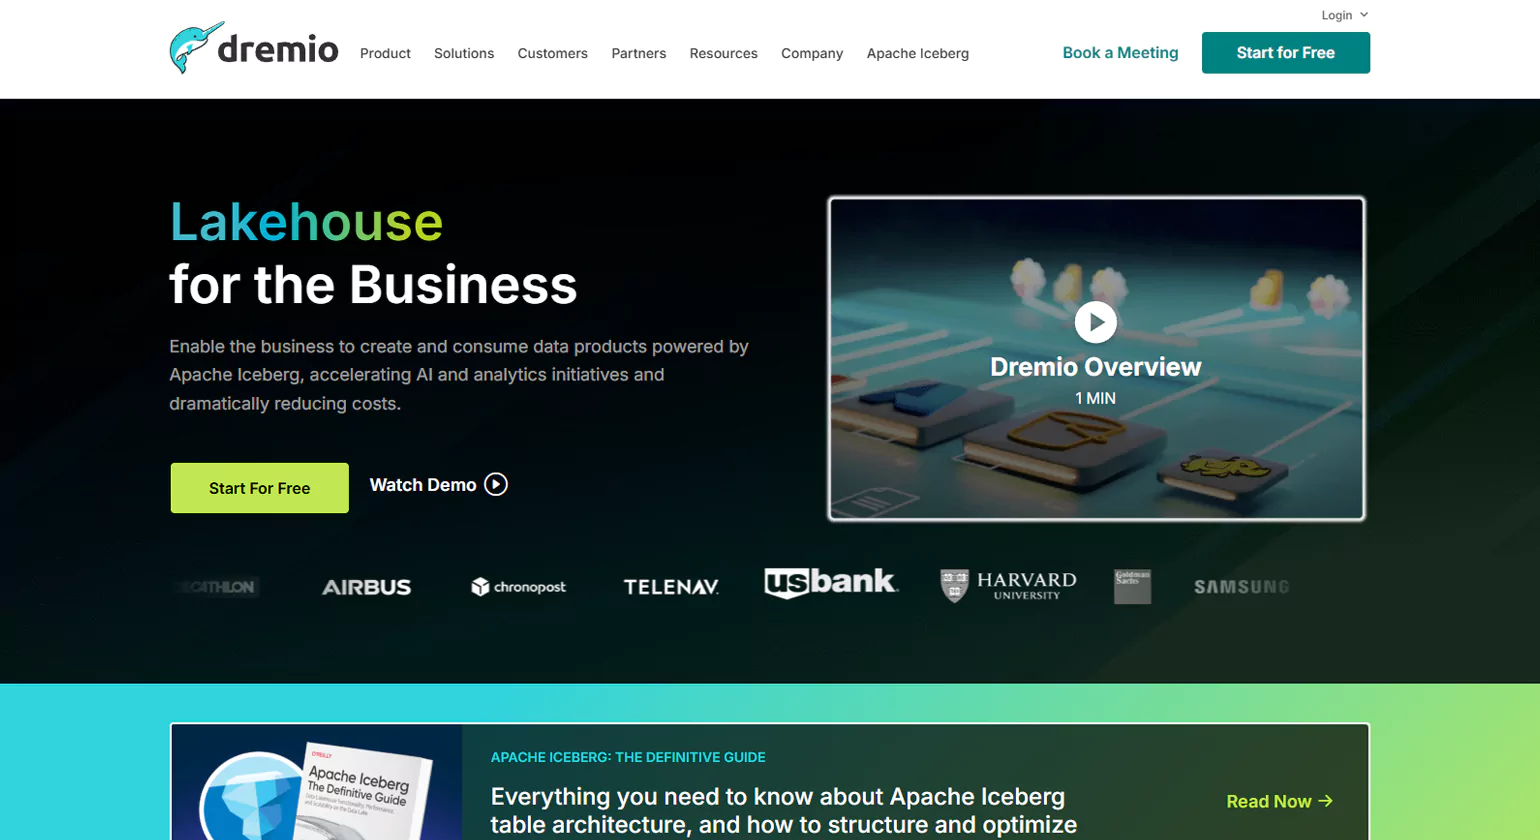Open the Product menu
This screenshot has width=1540, height=840.
[x=385, y=54]
